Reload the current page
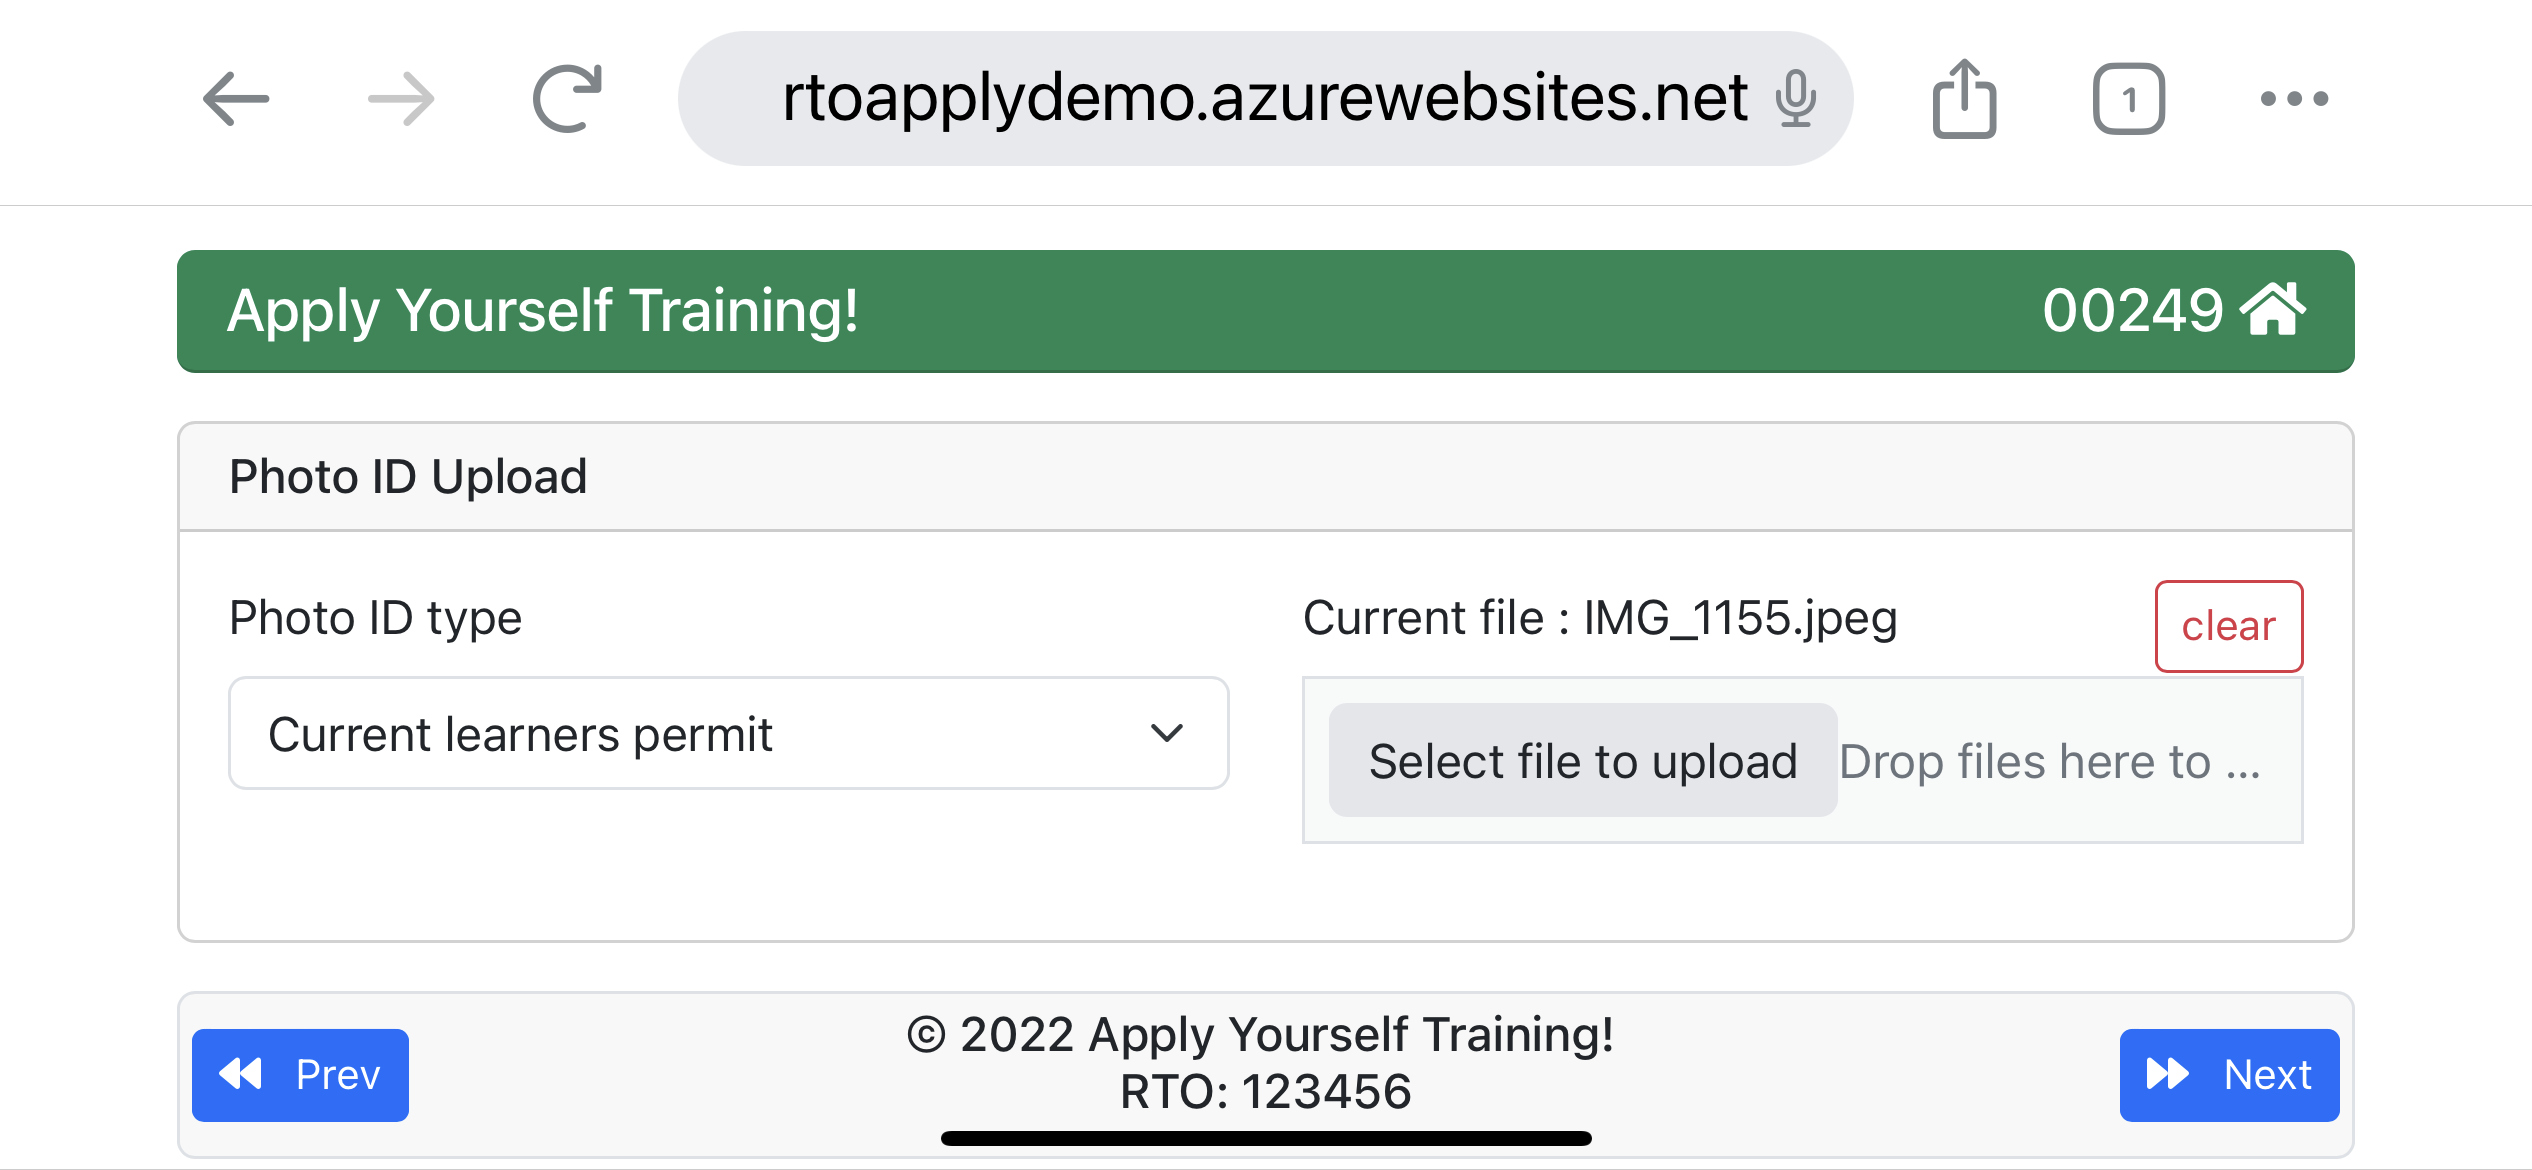Image resolution: width=2532 pixels, height=1170 pixels. pyautogui.click(x=567, y=99)
